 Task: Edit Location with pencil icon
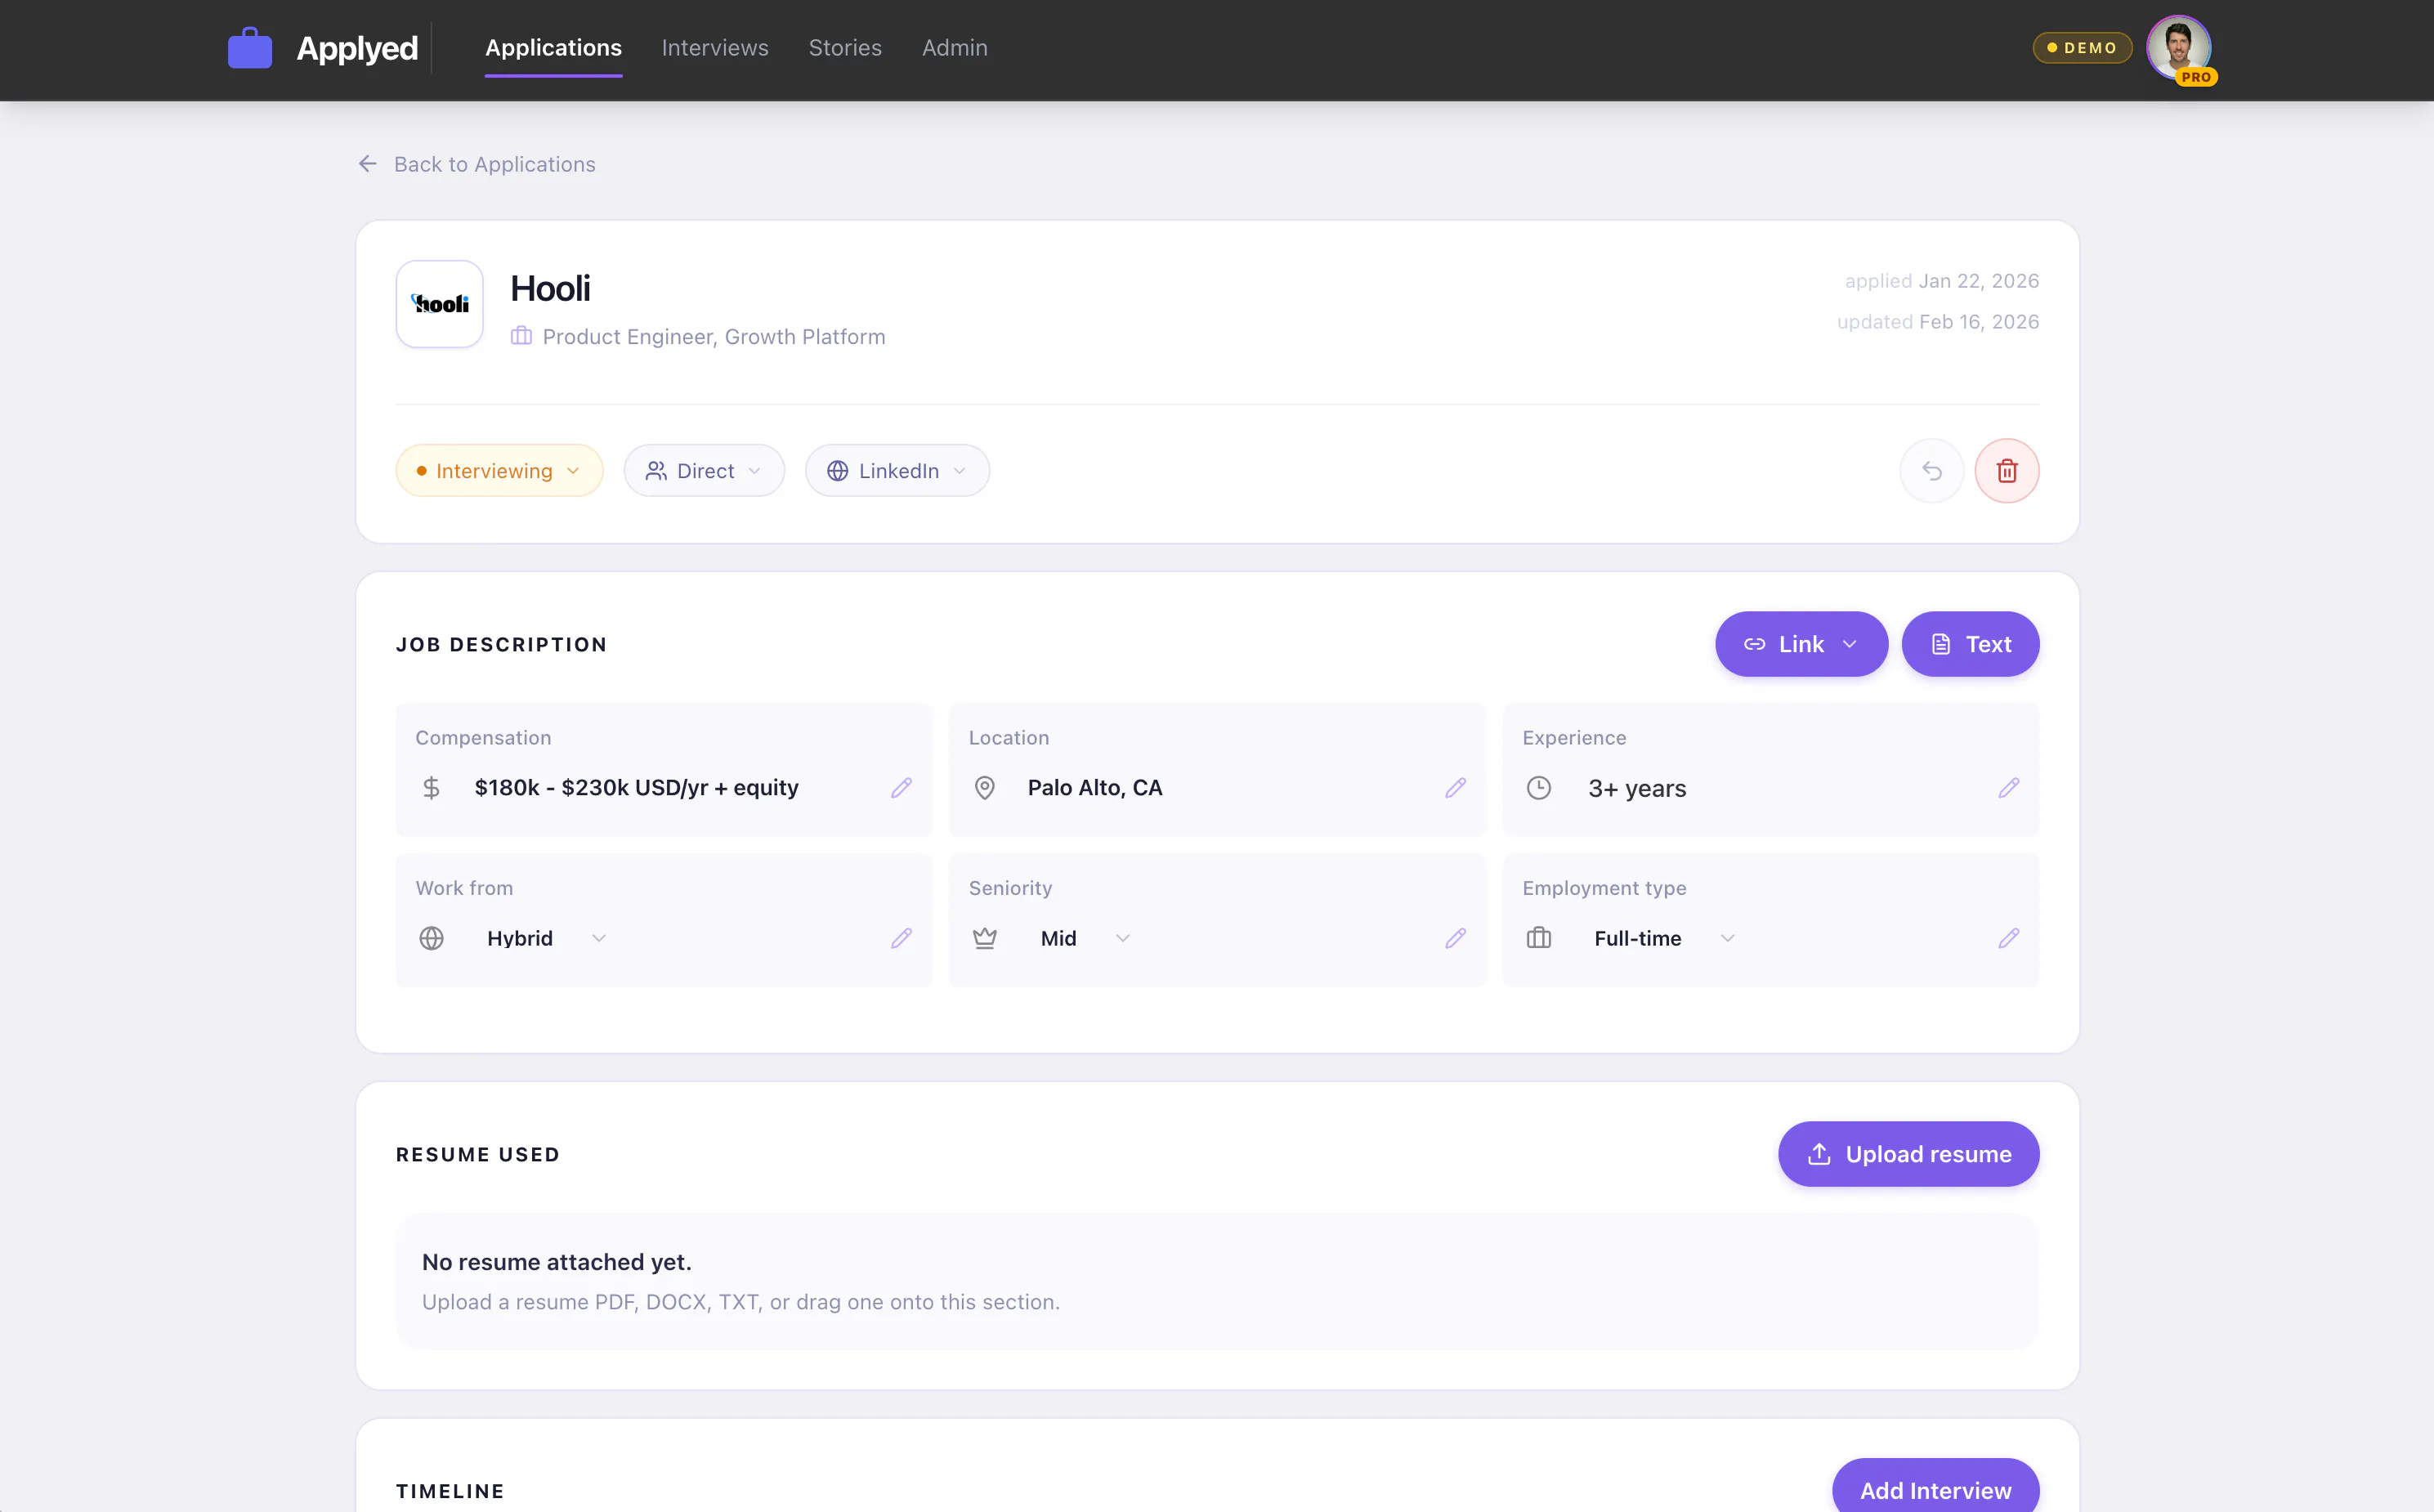(x=1456, y=788)
